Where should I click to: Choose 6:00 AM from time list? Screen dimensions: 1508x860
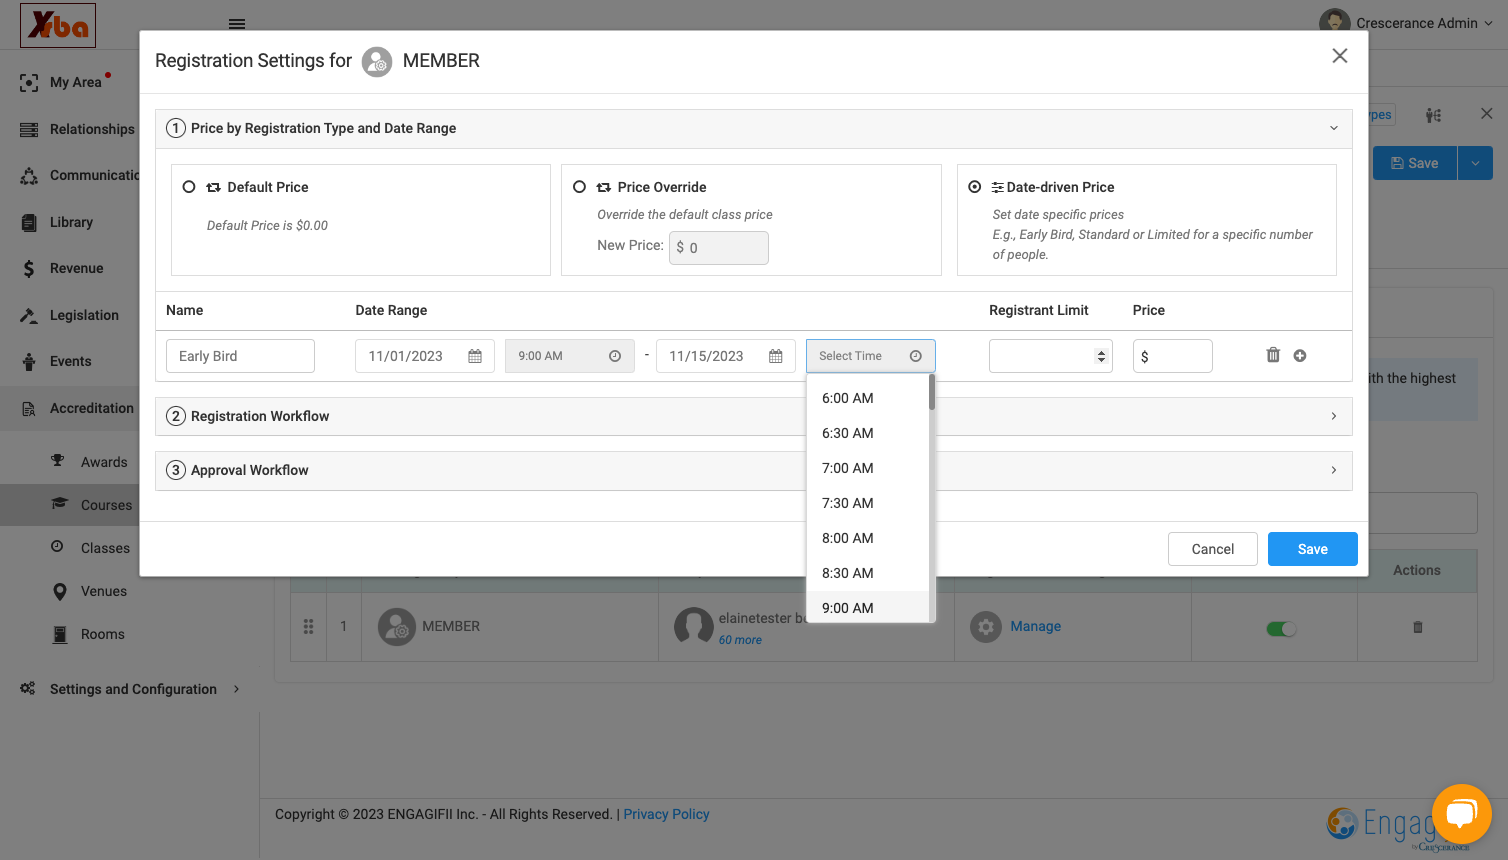click(x=848, y=398)
